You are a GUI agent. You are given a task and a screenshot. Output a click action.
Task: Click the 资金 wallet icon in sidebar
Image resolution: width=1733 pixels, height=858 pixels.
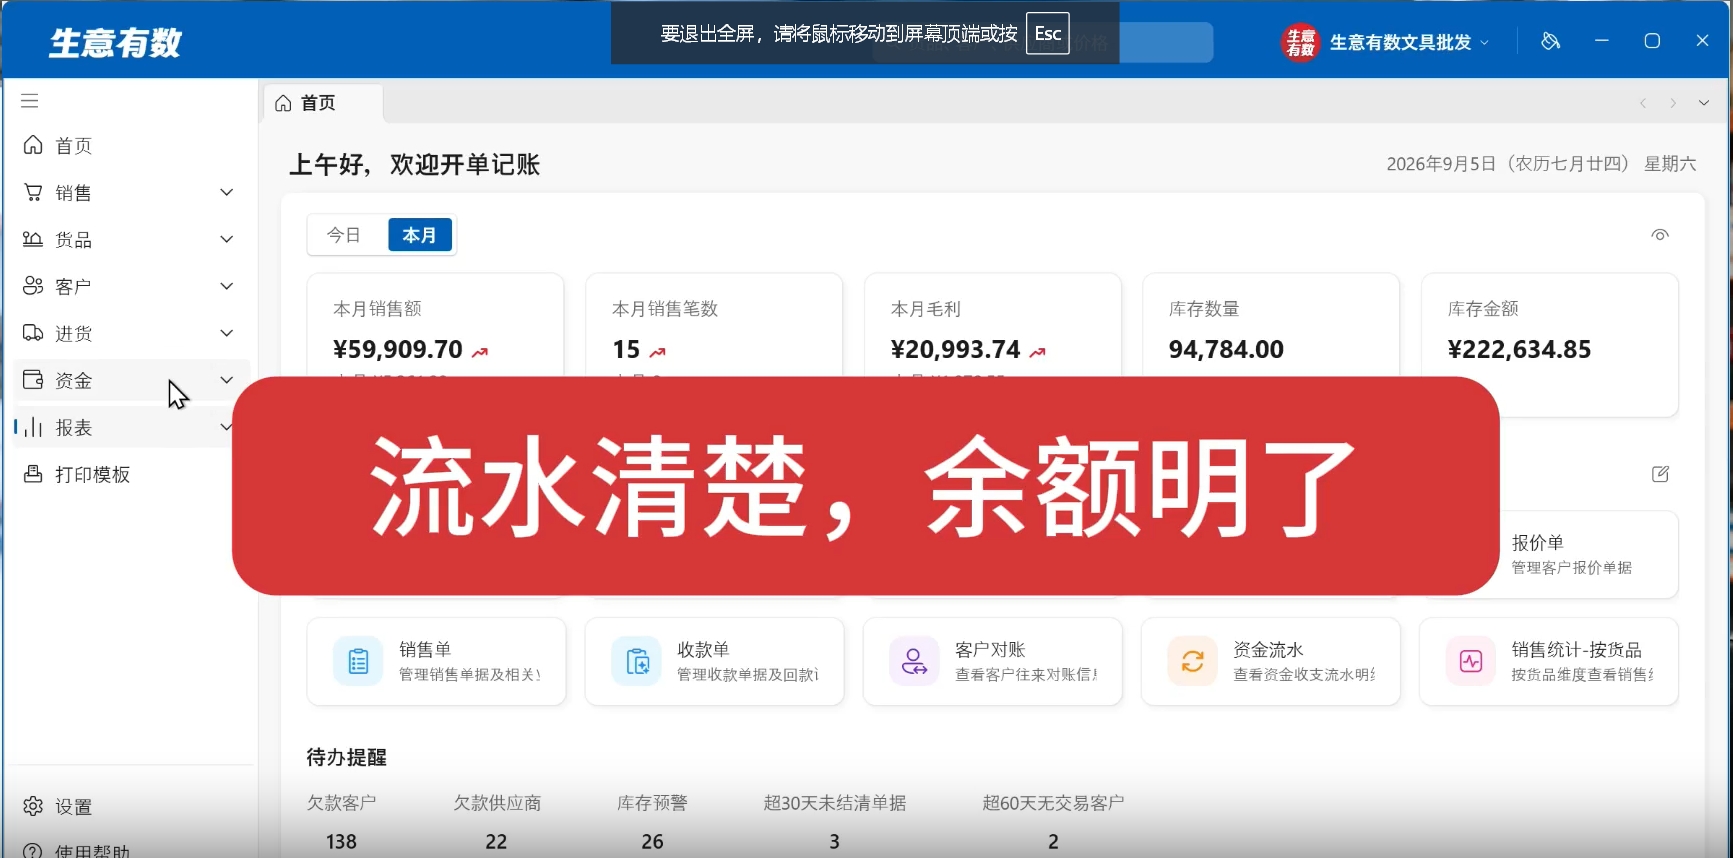(33, 380)
